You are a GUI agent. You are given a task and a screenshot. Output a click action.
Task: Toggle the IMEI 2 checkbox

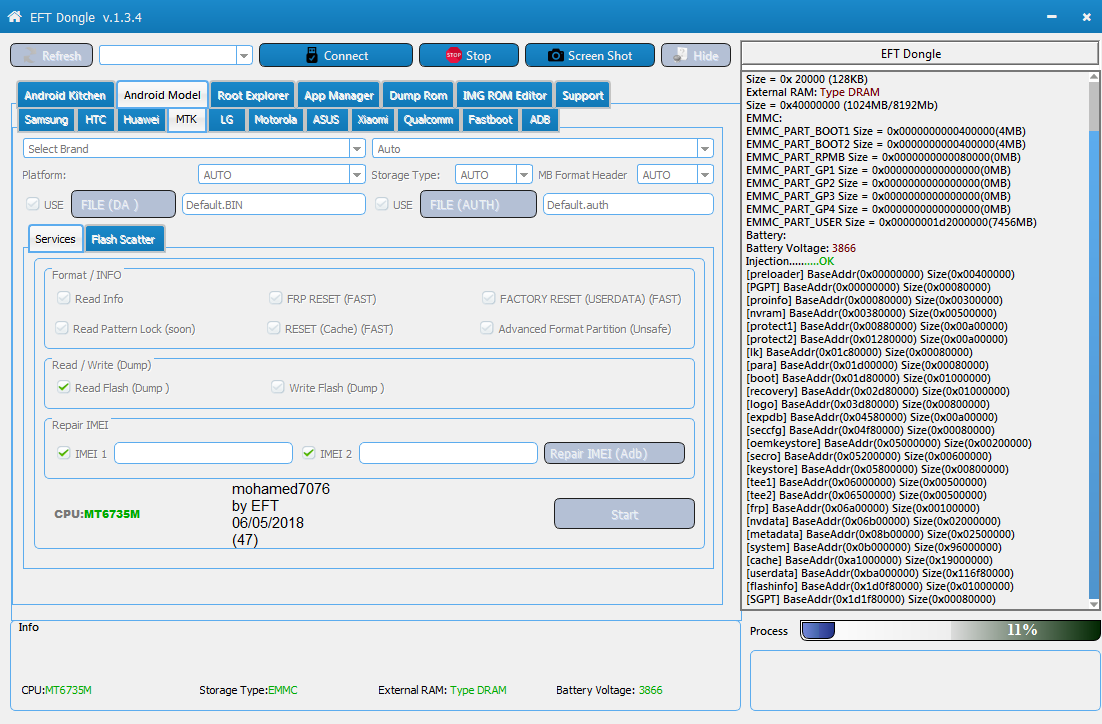(x=309, y=453)
